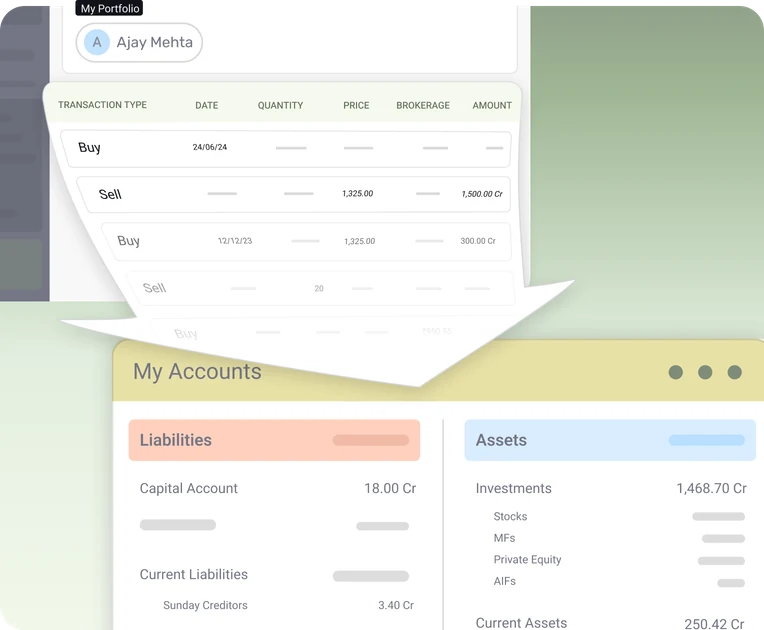Select the Buy row dated 24/06/24
Image resolution: width=764 pixels, height=630 pixels.
point(287,149)
